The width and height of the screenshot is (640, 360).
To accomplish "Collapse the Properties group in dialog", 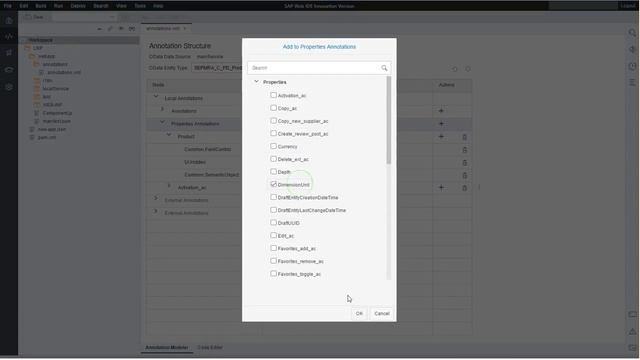I will click(256, 82).
